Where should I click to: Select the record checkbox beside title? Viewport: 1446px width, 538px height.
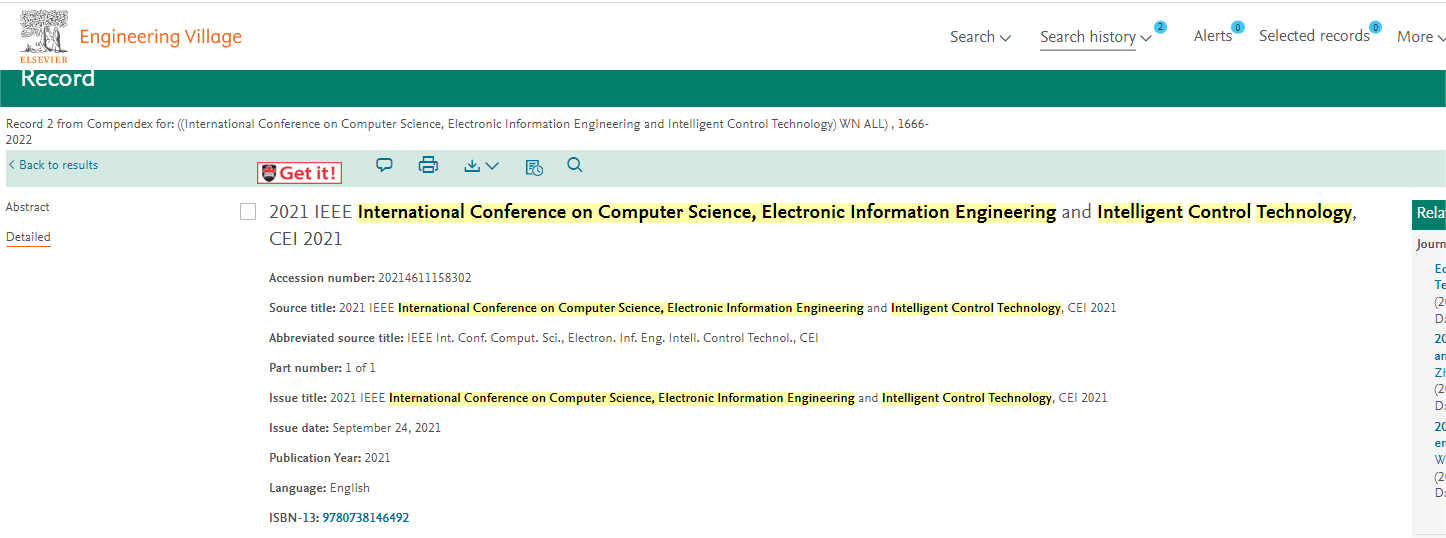248,212
